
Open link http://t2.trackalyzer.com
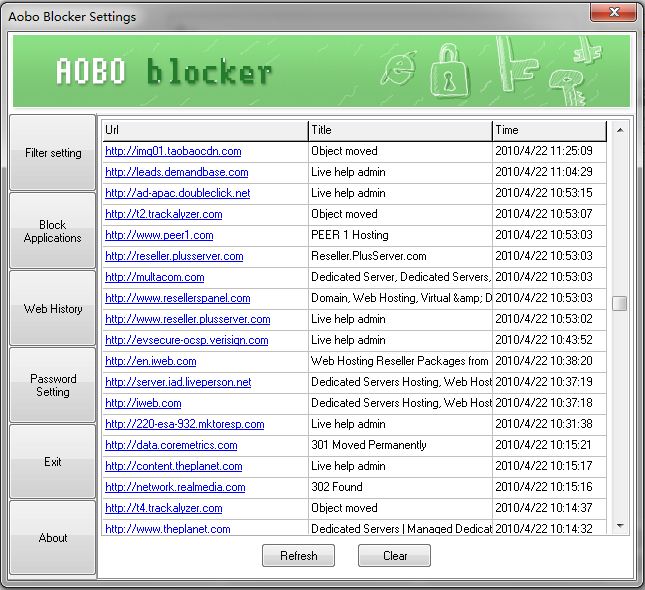[x=164, y=214]
